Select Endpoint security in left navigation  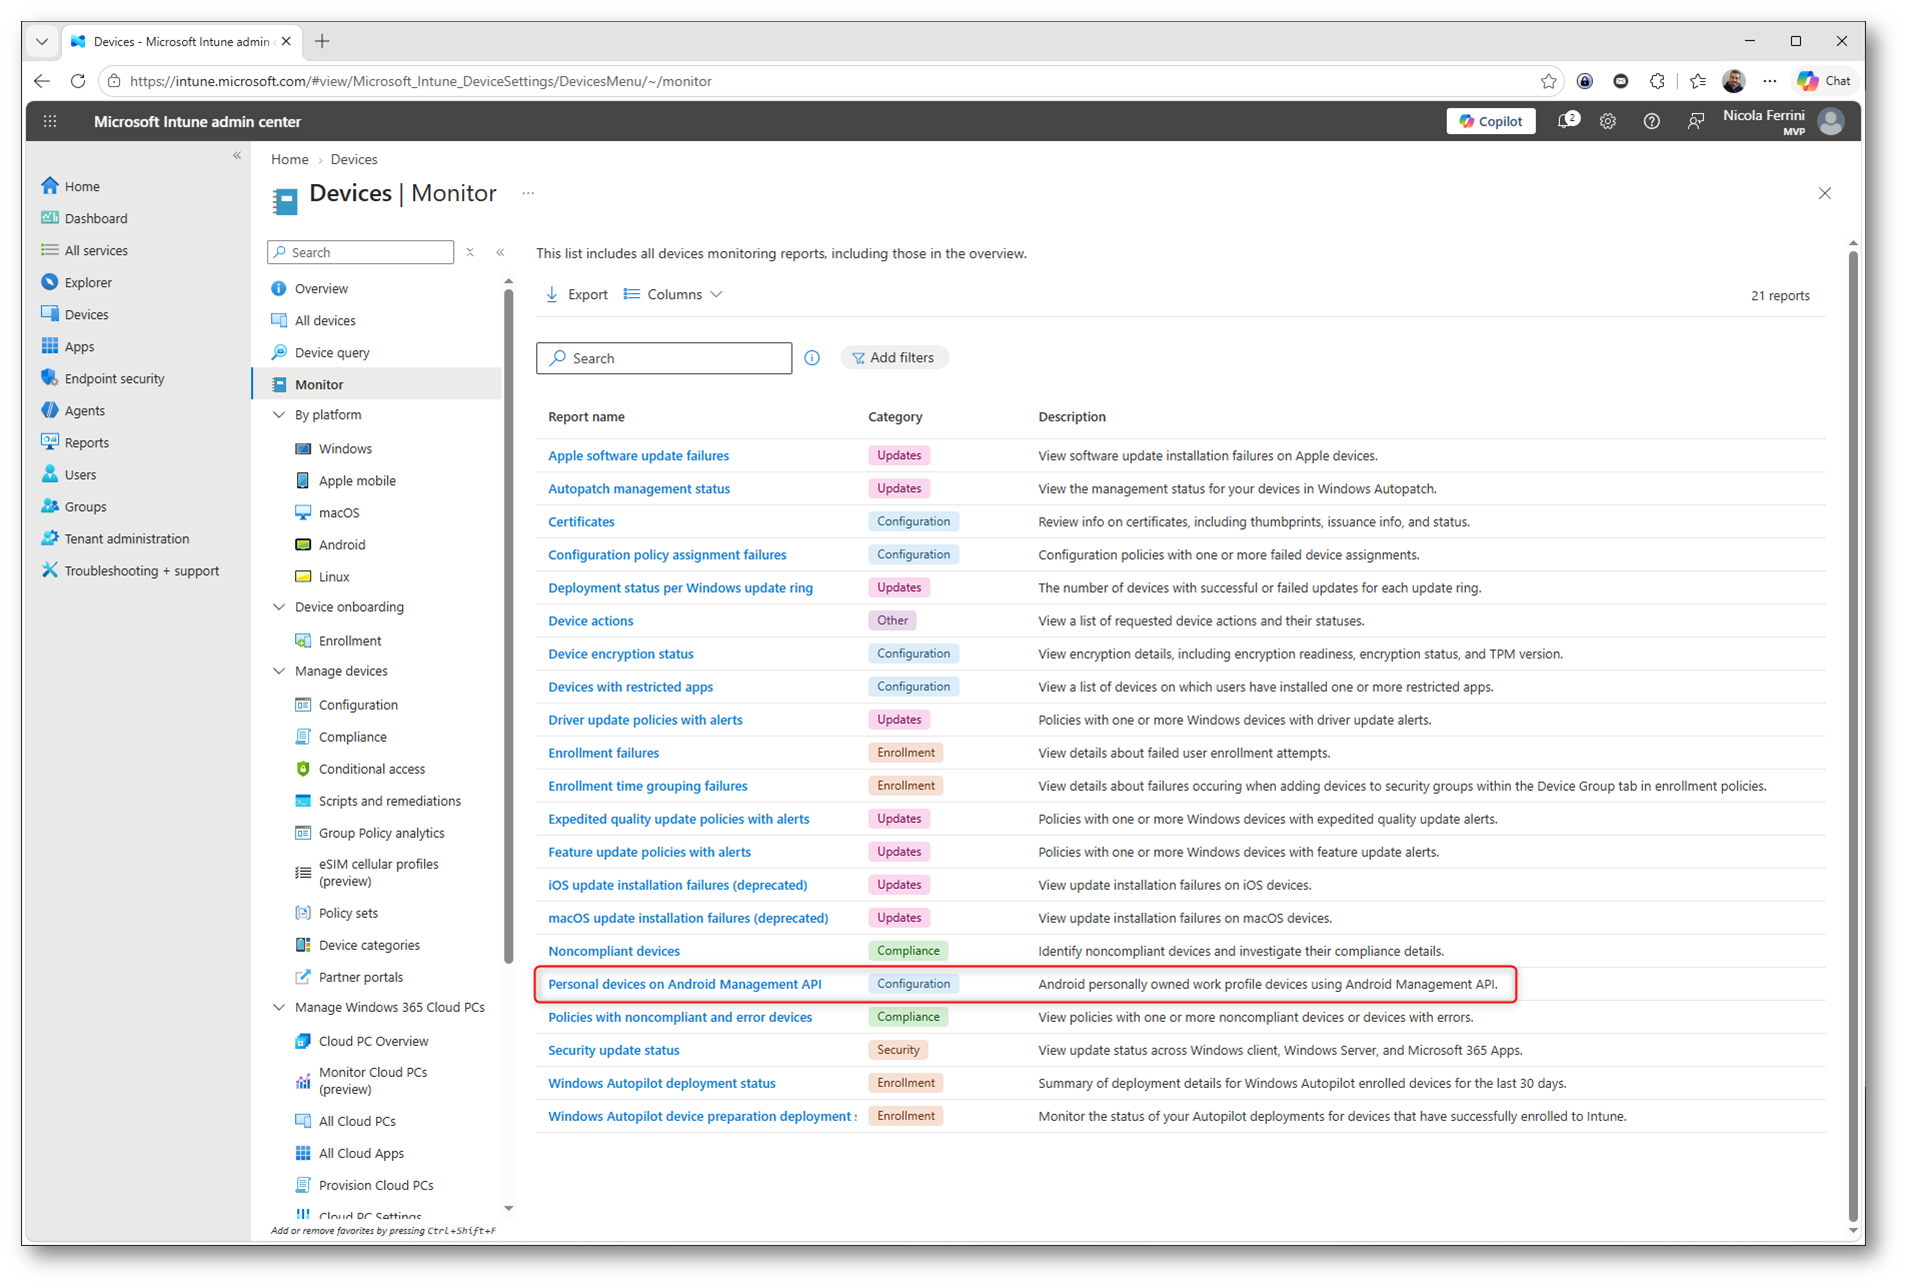(114, 378)
